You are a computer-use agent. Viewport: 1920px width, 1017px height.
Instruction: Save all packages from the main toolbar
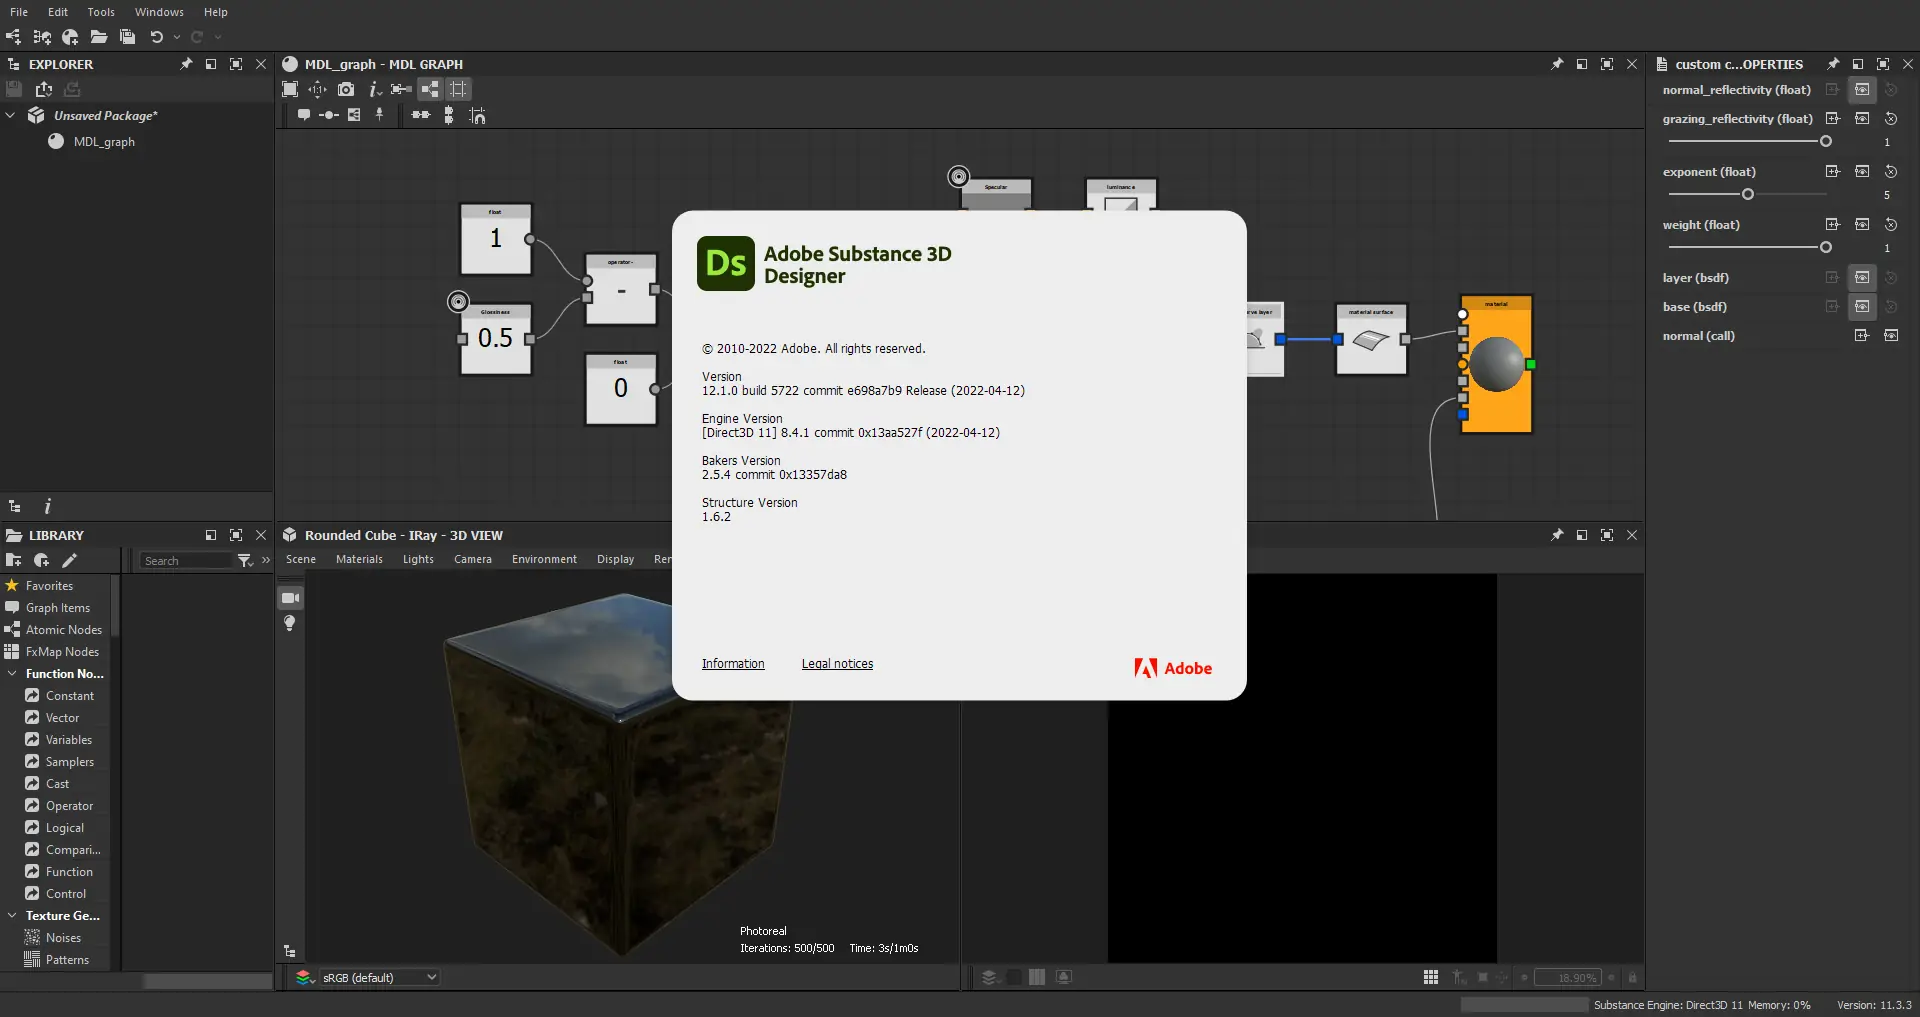(x=127, y=37)
